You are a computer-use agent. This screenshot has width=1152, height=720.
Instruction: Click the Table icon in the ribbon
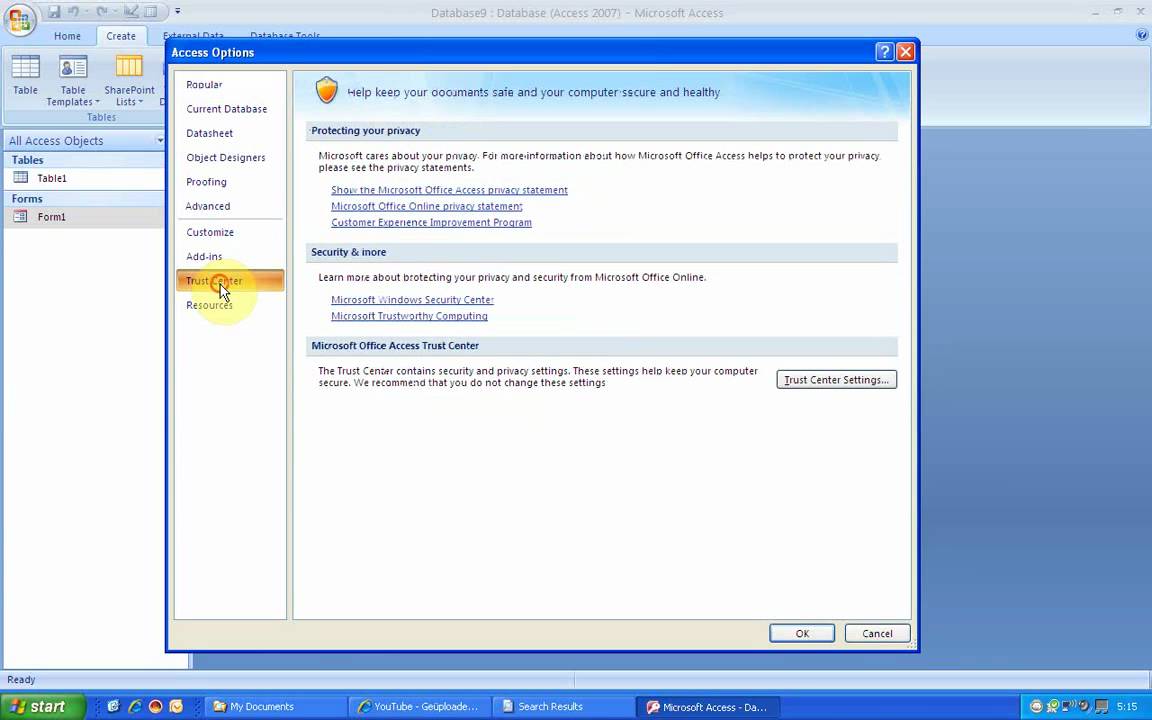[25, 75]
